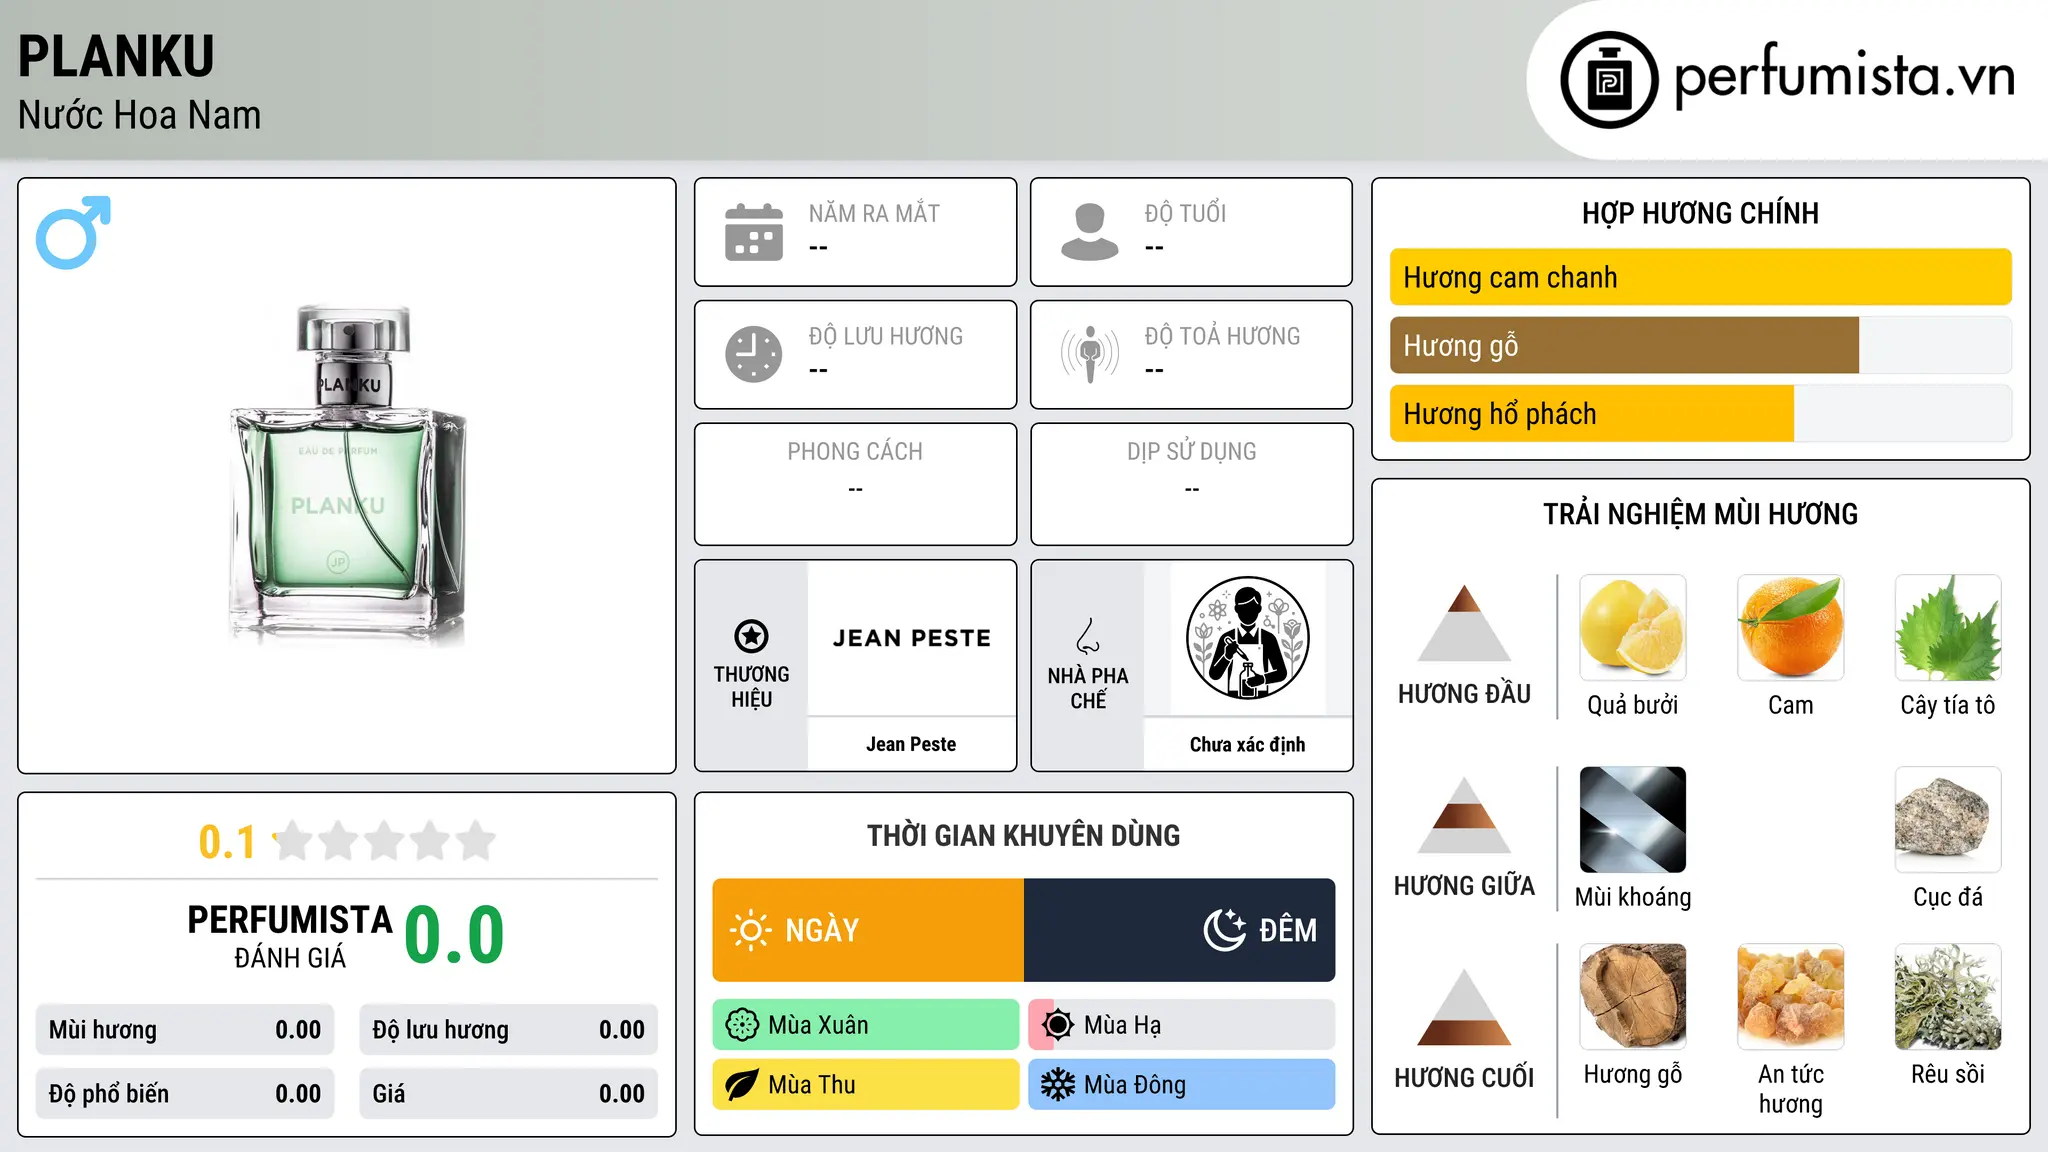Click the calendar icon for Năm ra mắt
This screenshot has height=1152, width=2048.
pos(754,232)
